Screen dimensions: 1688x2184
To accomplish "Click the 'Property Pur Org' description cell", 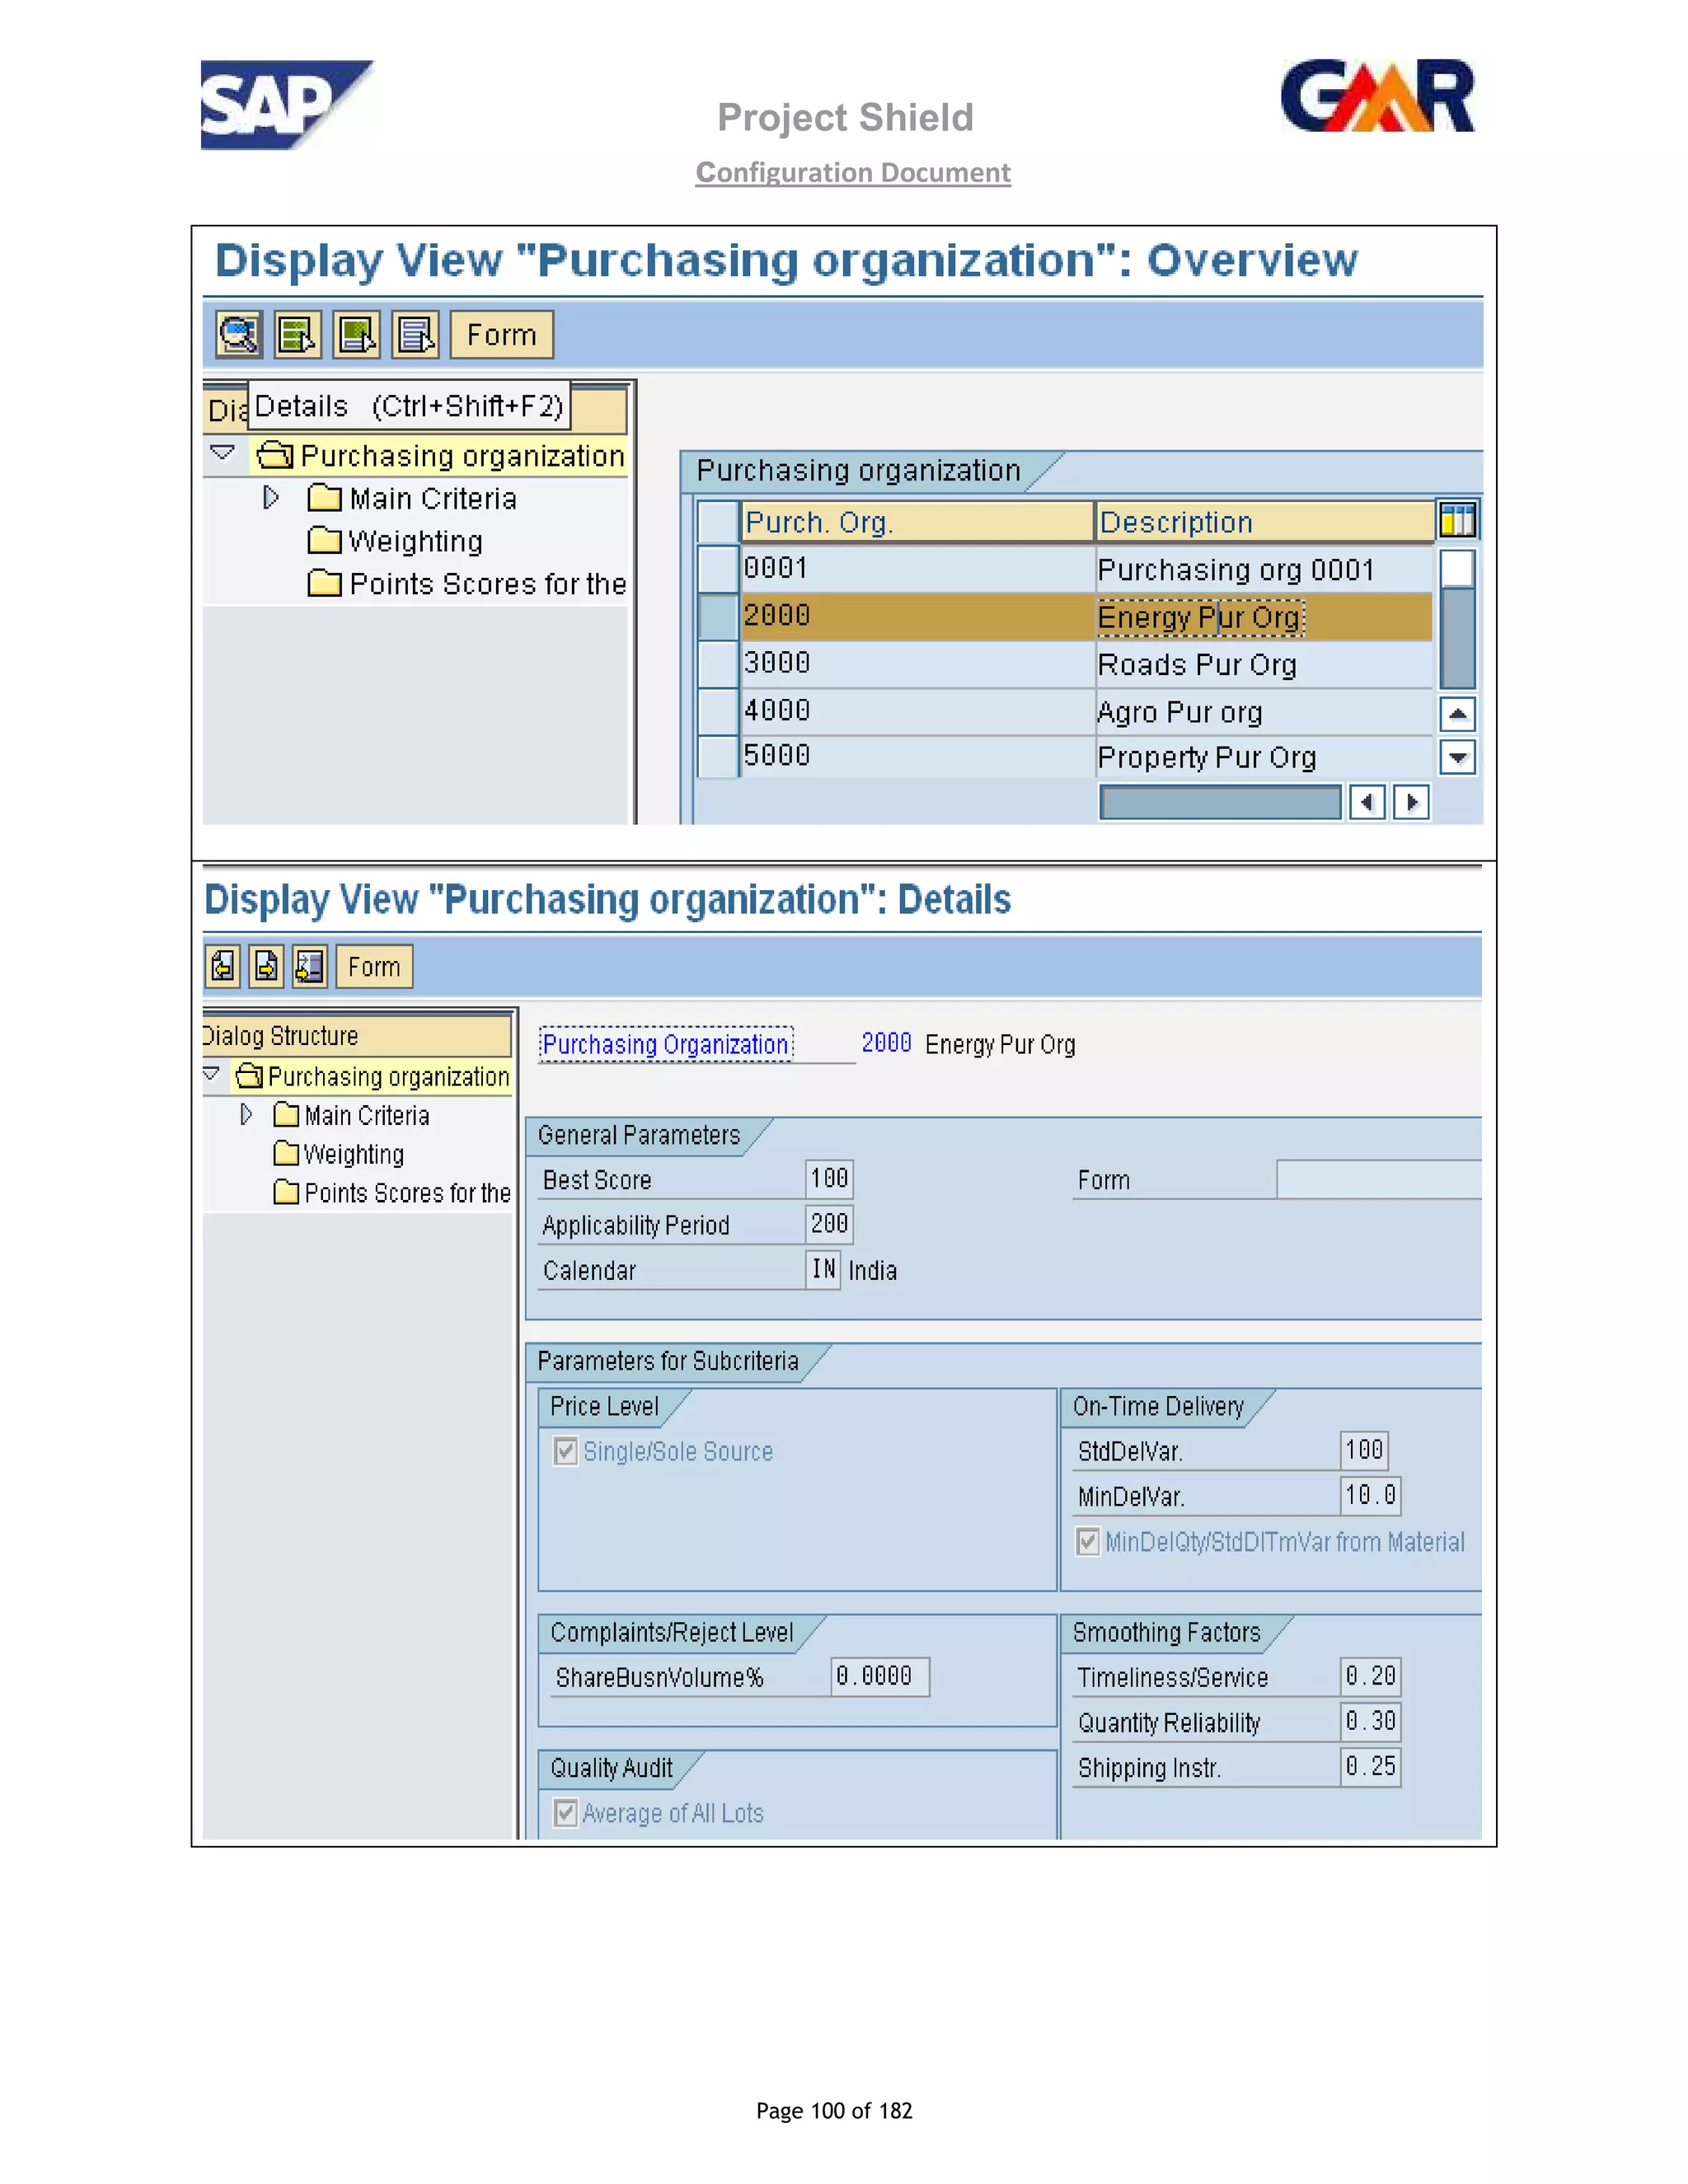I will click(x=1264, y=757).
